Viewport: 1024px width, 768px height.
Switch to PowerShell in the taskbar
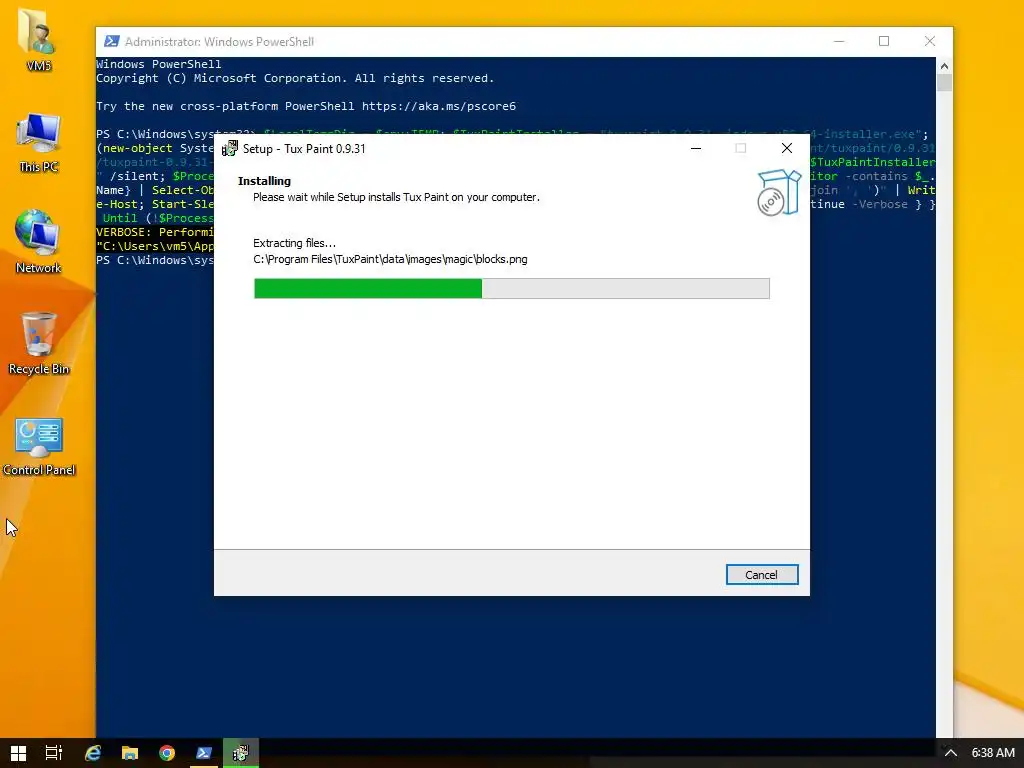204,753
